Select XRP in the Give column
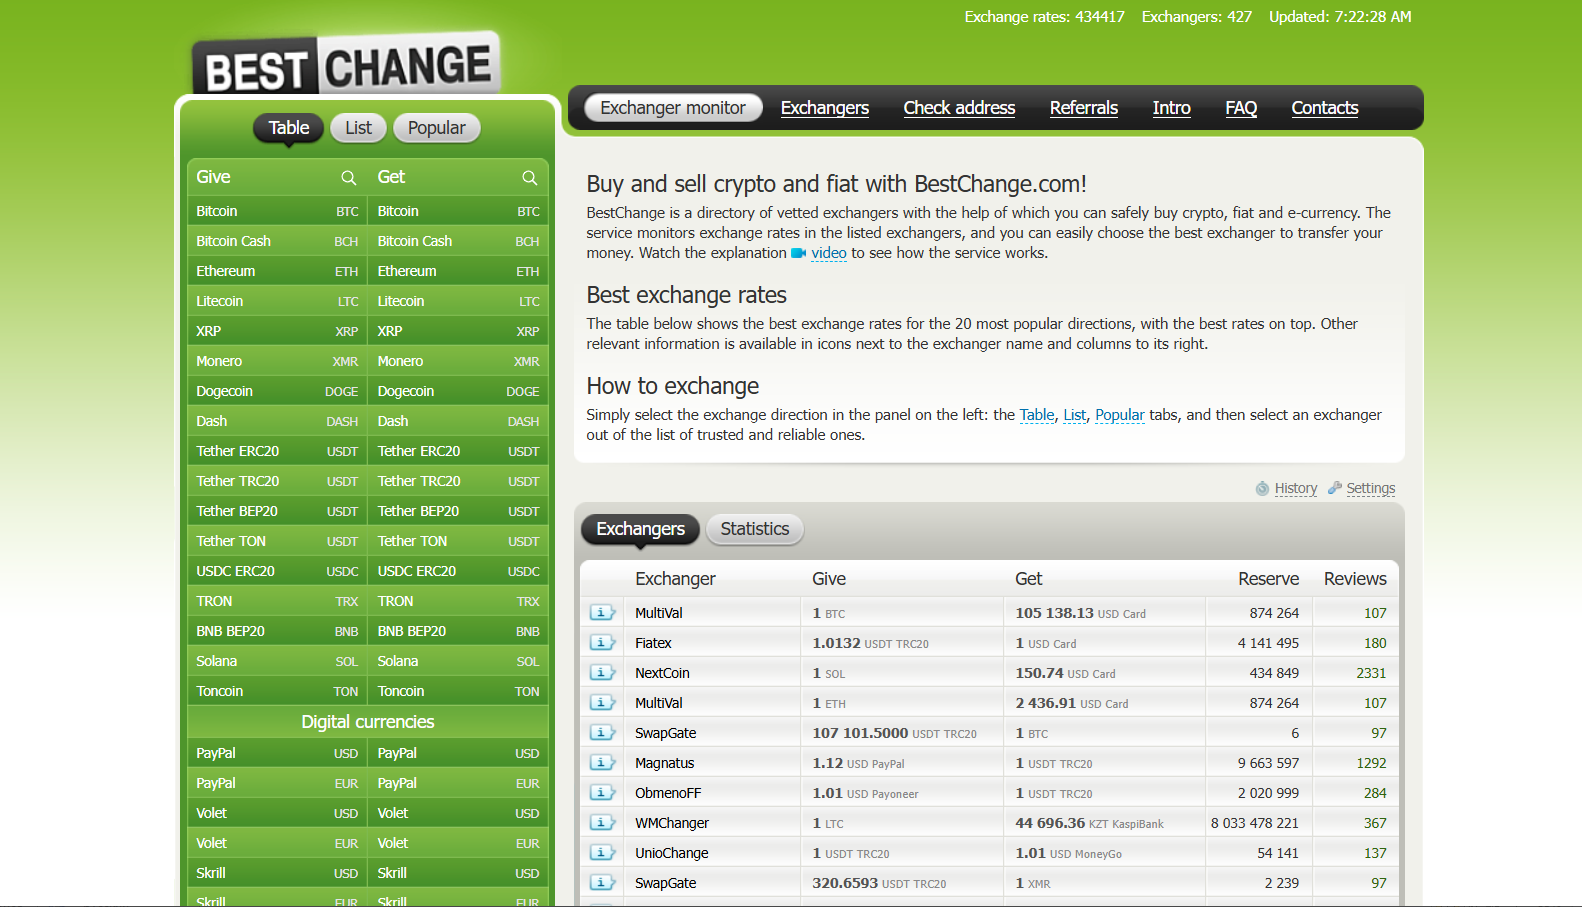 click(277, 331)
